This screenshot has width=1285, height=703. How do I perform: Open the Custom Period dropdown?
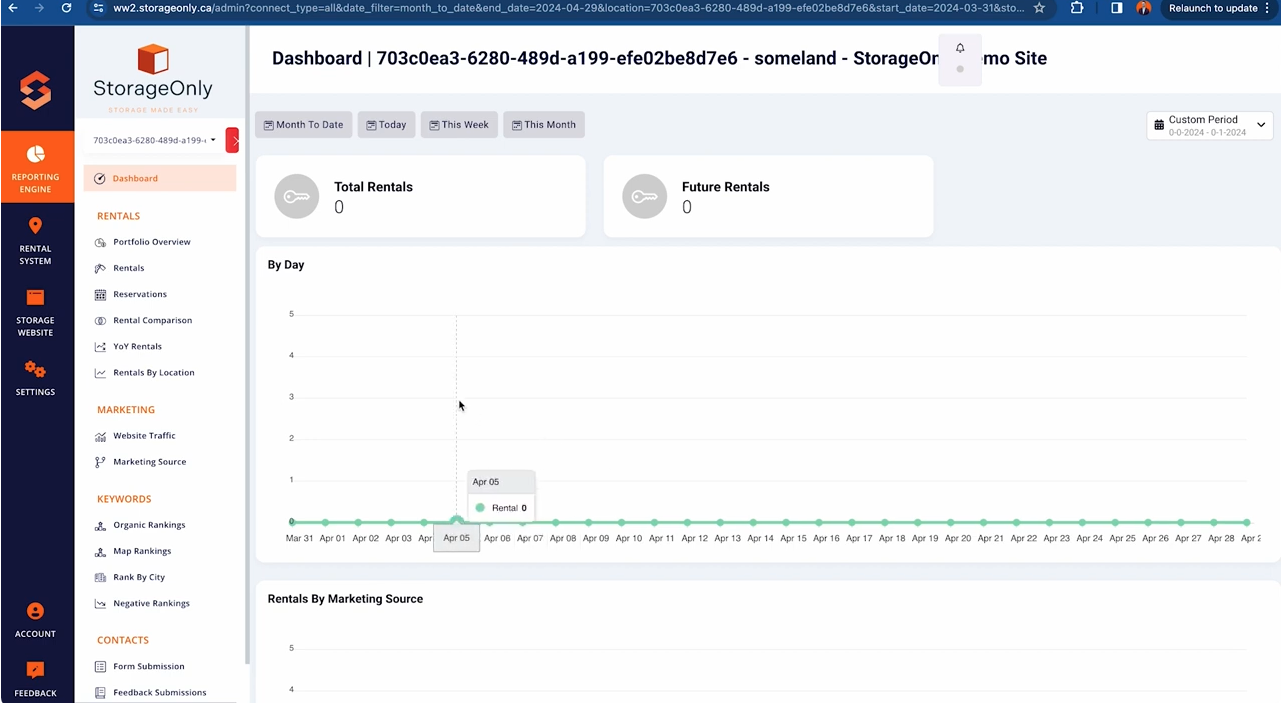tap(1209, 125)
